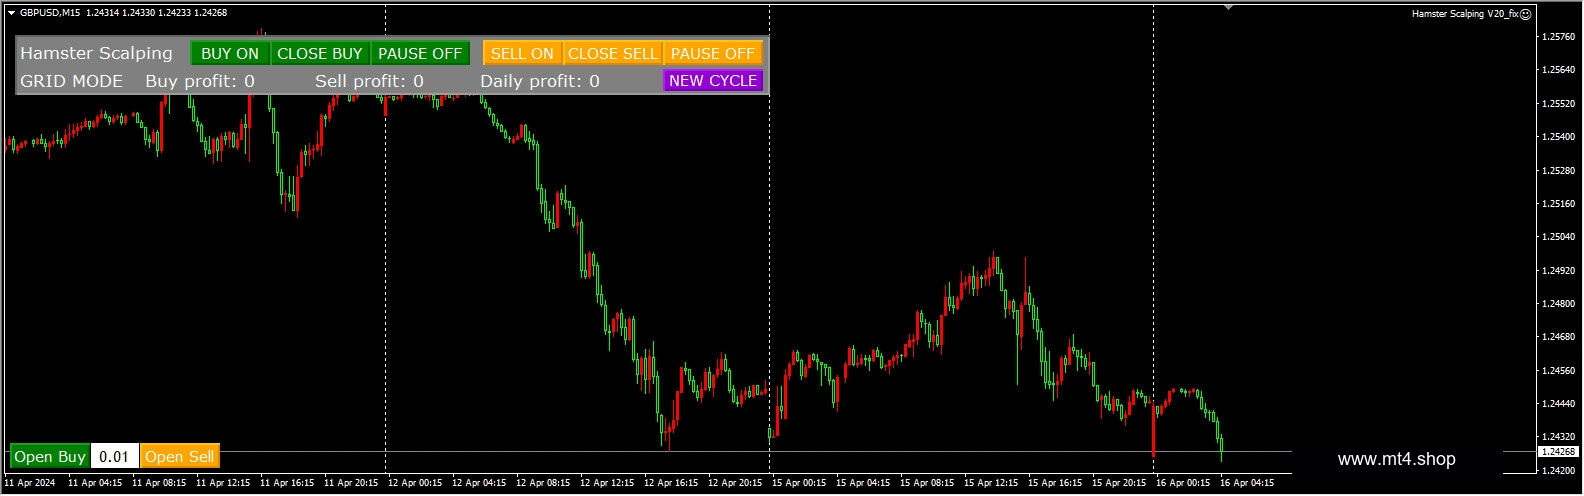The image size is (1584, 496).
Task: Start a NEW CYCLE with purple button
Action: (713, 80)
